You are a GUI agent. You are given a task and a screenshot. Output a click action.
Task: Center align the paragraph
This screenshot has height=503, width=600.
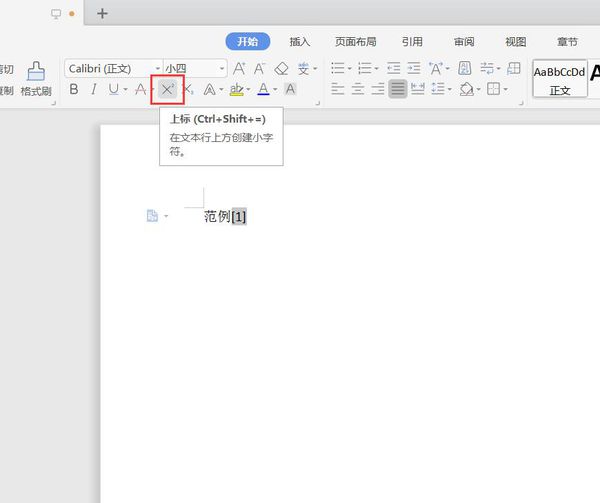tap(357, 90)
